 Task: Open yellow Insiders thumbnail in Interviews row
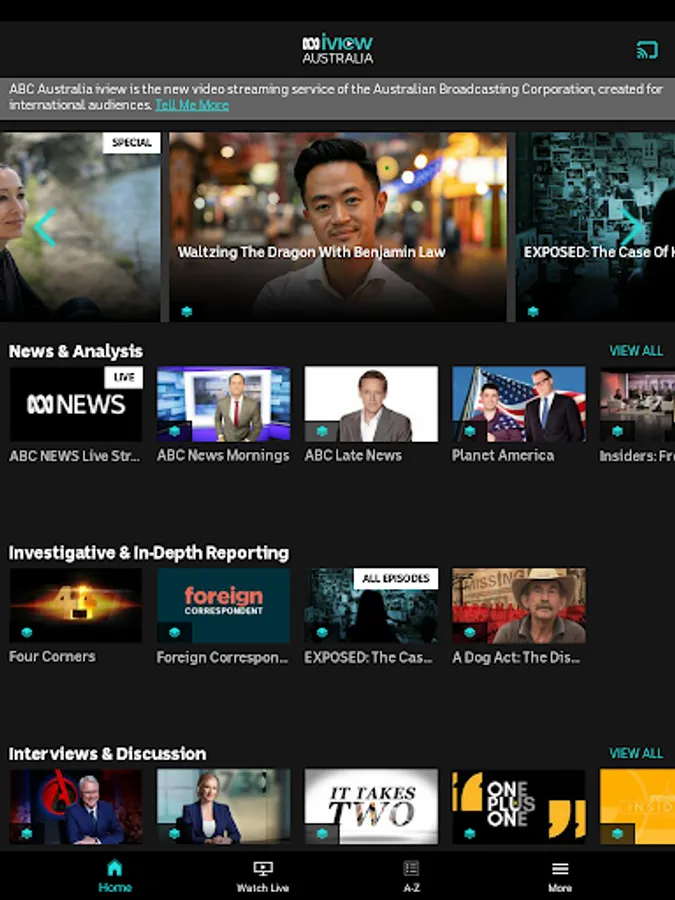point(637,807)
